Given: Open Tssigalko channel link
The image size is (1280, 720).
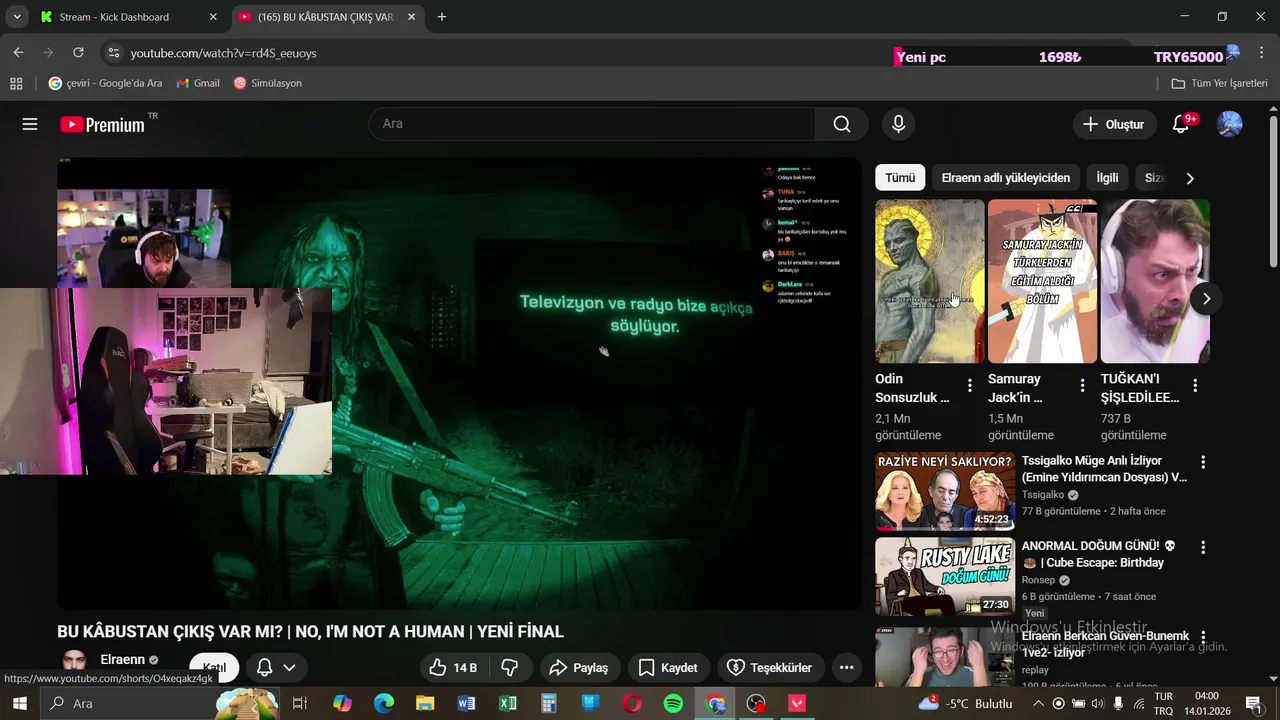Looking at the screenshot, I should click(x=1043, y=495).
